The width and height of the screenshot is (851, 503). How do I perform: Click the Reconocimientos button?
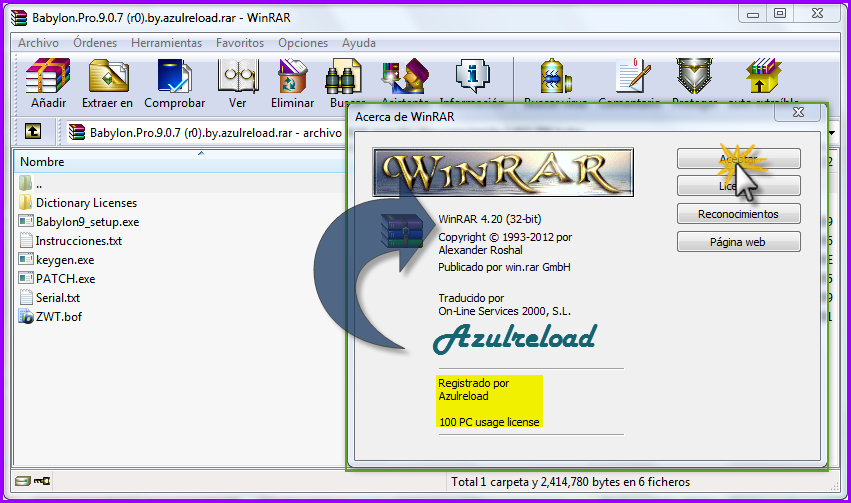coord(739,214)
